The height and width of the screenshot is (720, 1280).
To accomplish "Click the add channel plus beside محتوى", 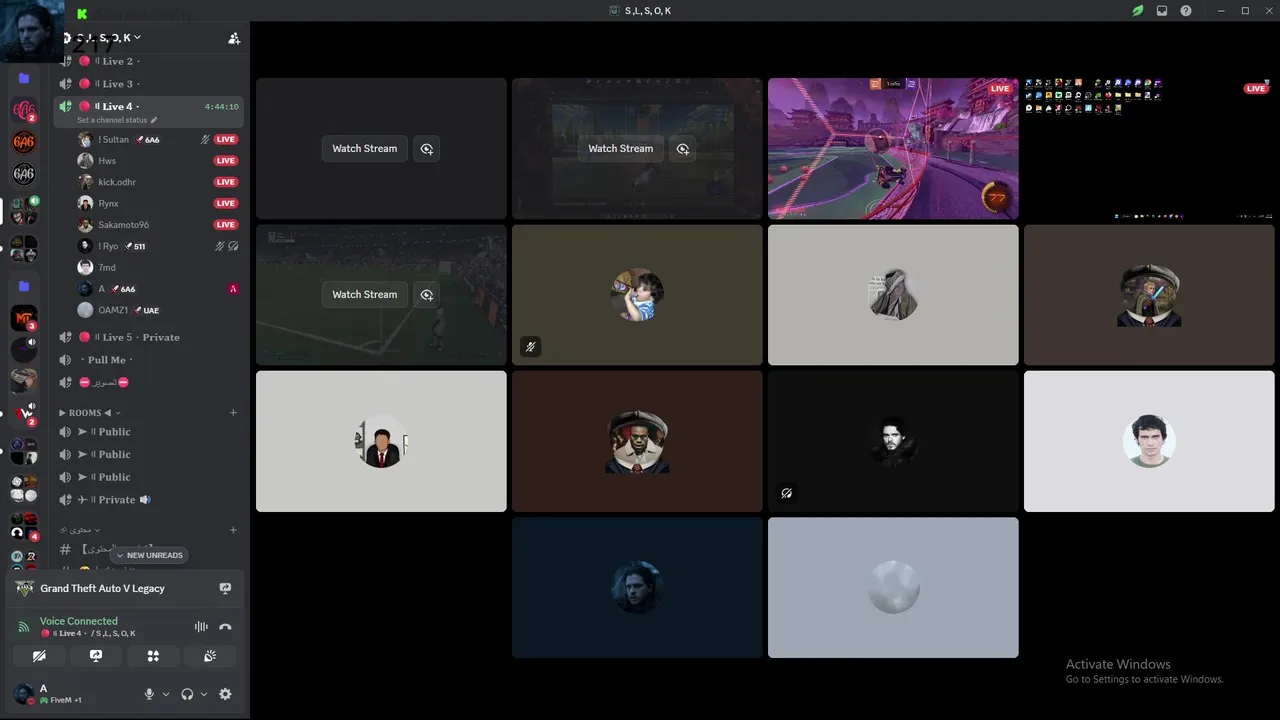I will coord(233,530).
